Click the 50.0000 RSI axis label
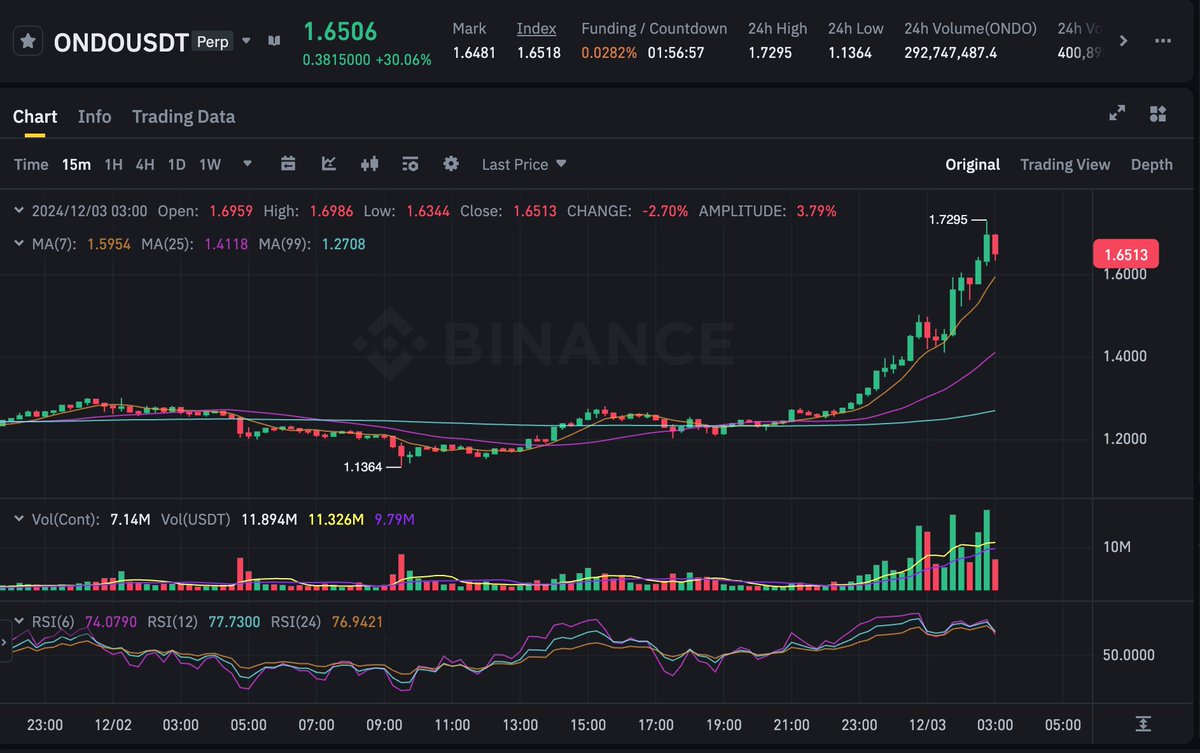Image resolution: width=1200 pixels, height=753 pixels. click(1127, 655)
